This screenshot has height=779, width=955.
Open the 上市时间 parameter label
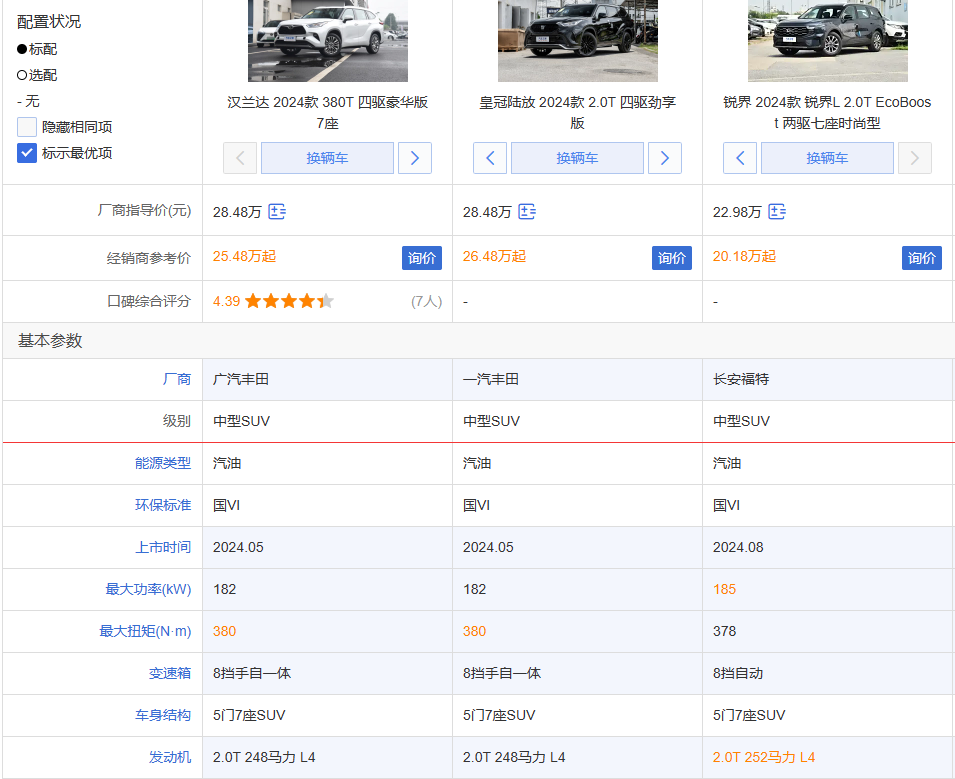163,547
